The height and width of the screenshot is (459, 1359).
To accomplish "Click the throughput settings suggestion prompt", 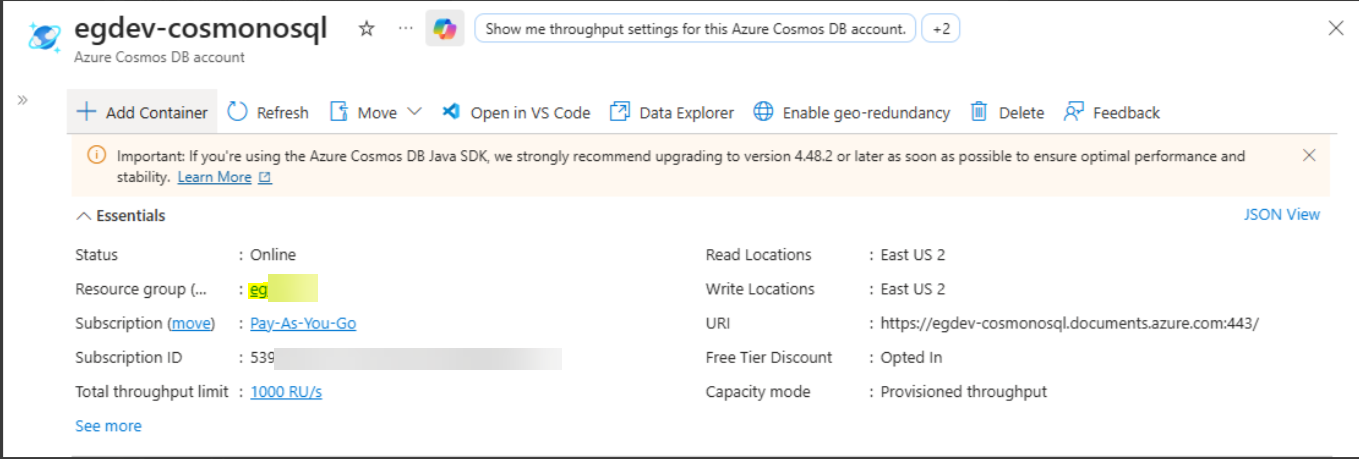I will click(695, 29).
